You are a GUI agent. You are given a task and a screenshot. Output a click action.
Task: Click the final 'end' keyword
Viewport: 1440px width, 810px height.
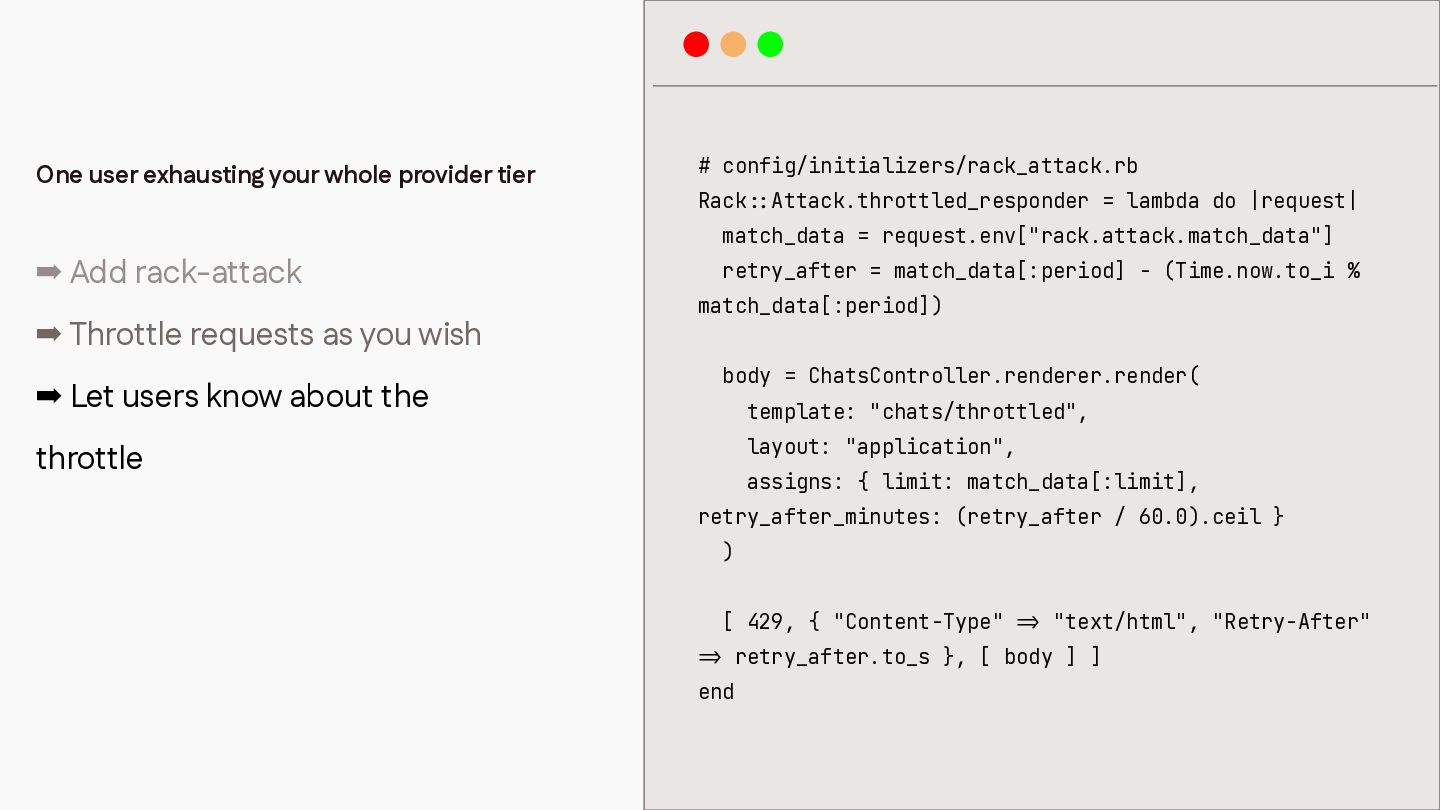coord(716,692)
